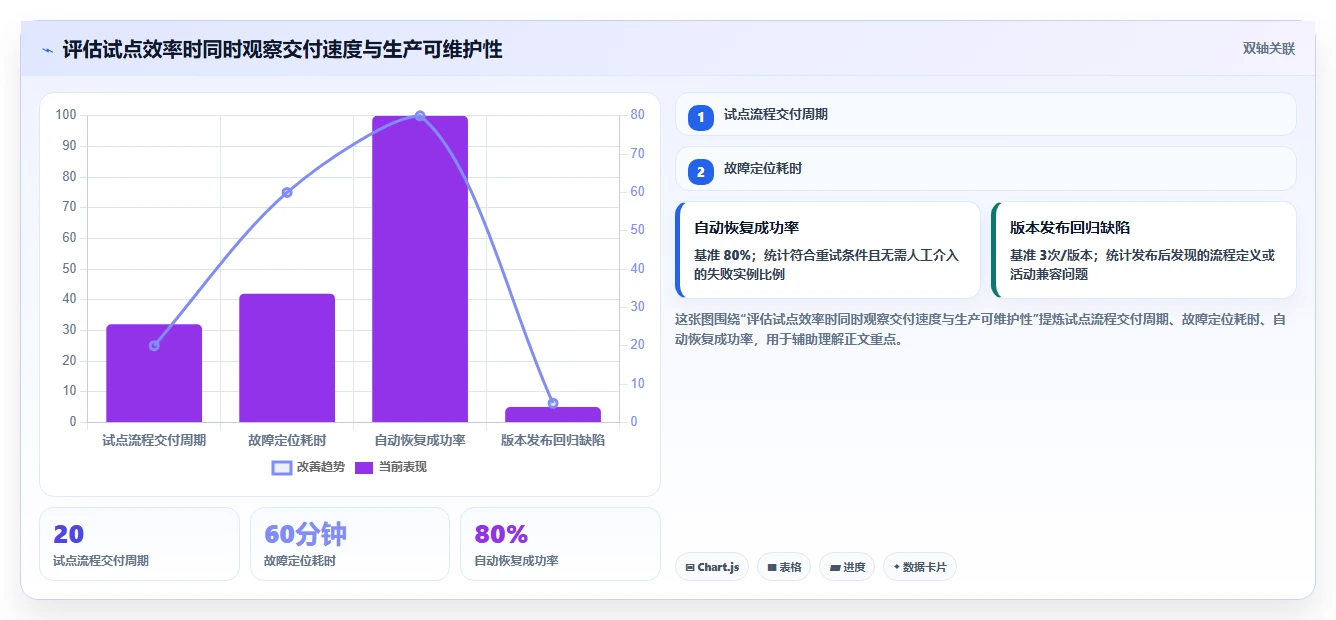Click the 改善趋势 legend color box
1336x620 pixels.
pos(282,467)
